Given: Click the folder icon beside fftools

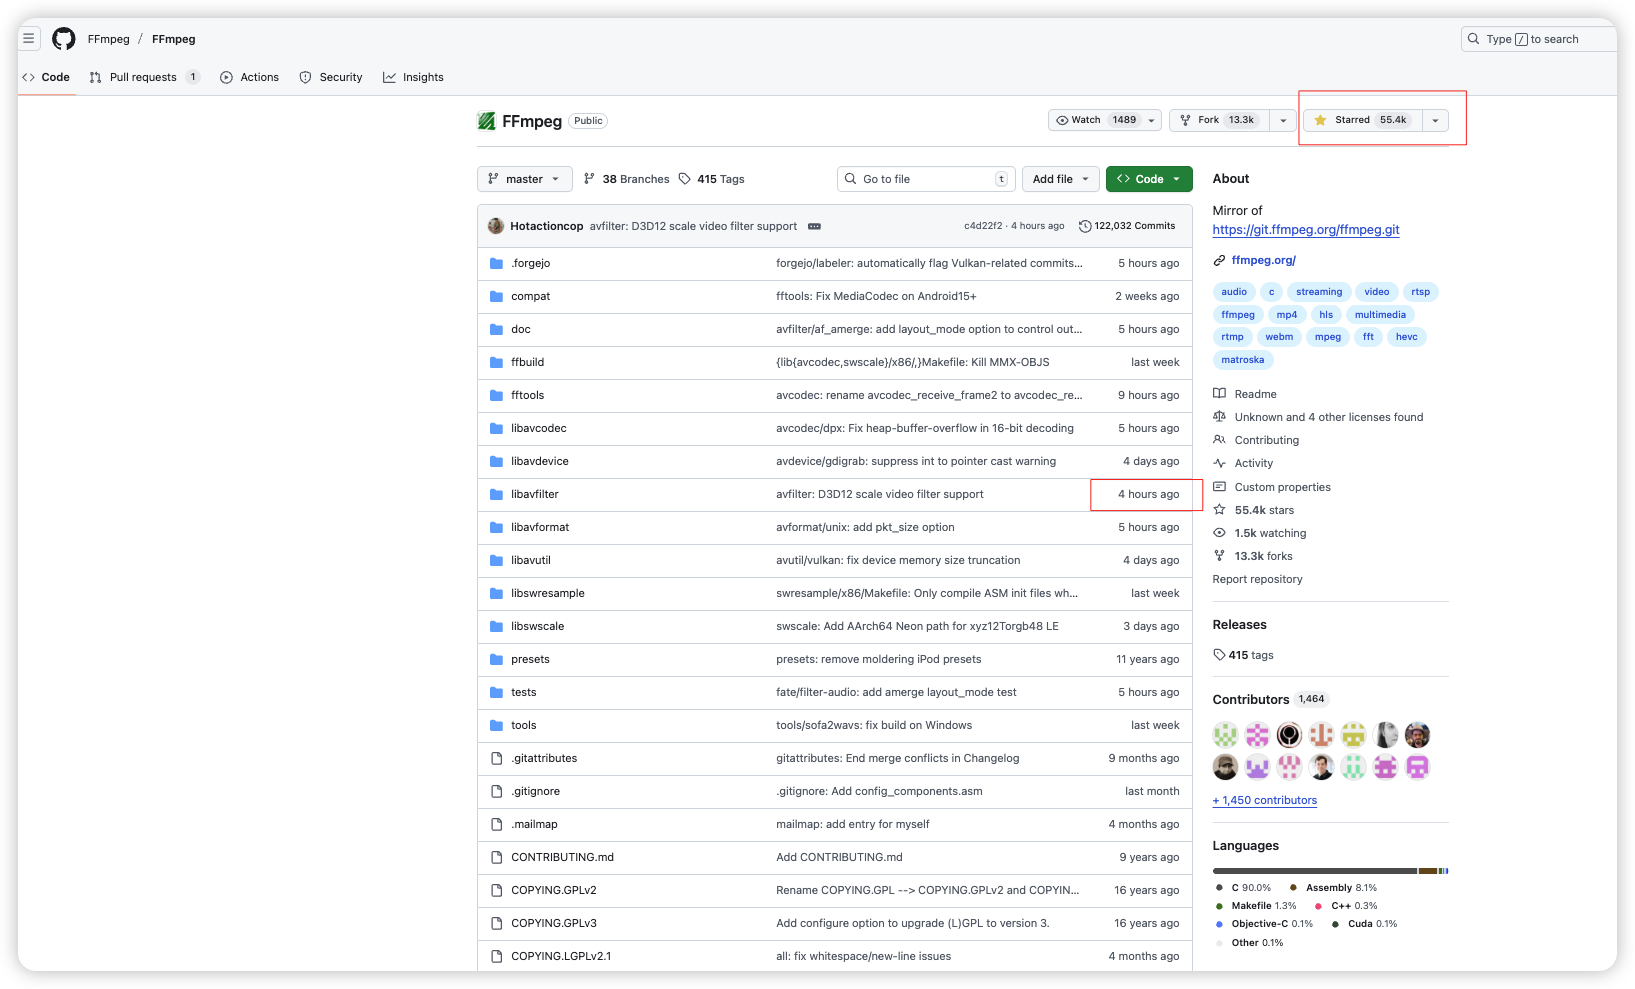Looking at the screenshot, I should 496,395.
